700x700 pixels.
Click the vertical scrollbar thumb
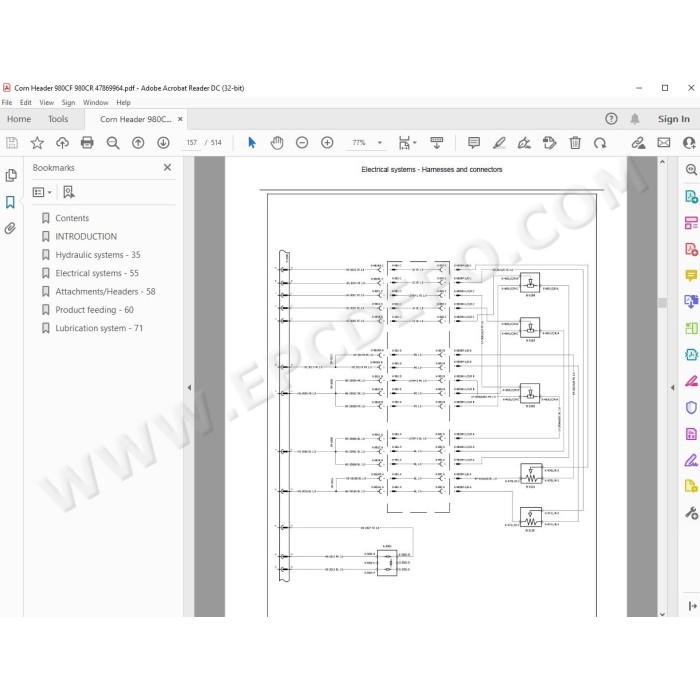coord(662,303)
